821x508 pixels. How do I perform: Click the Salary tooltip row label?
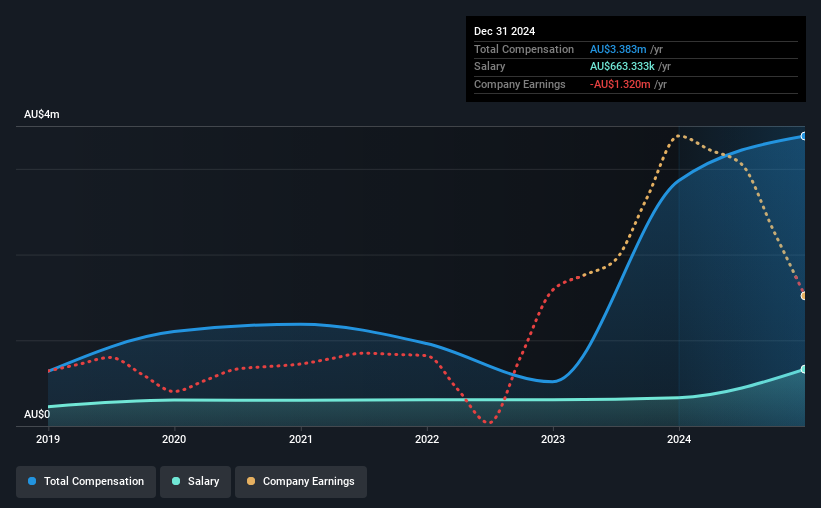coord(490,67)
